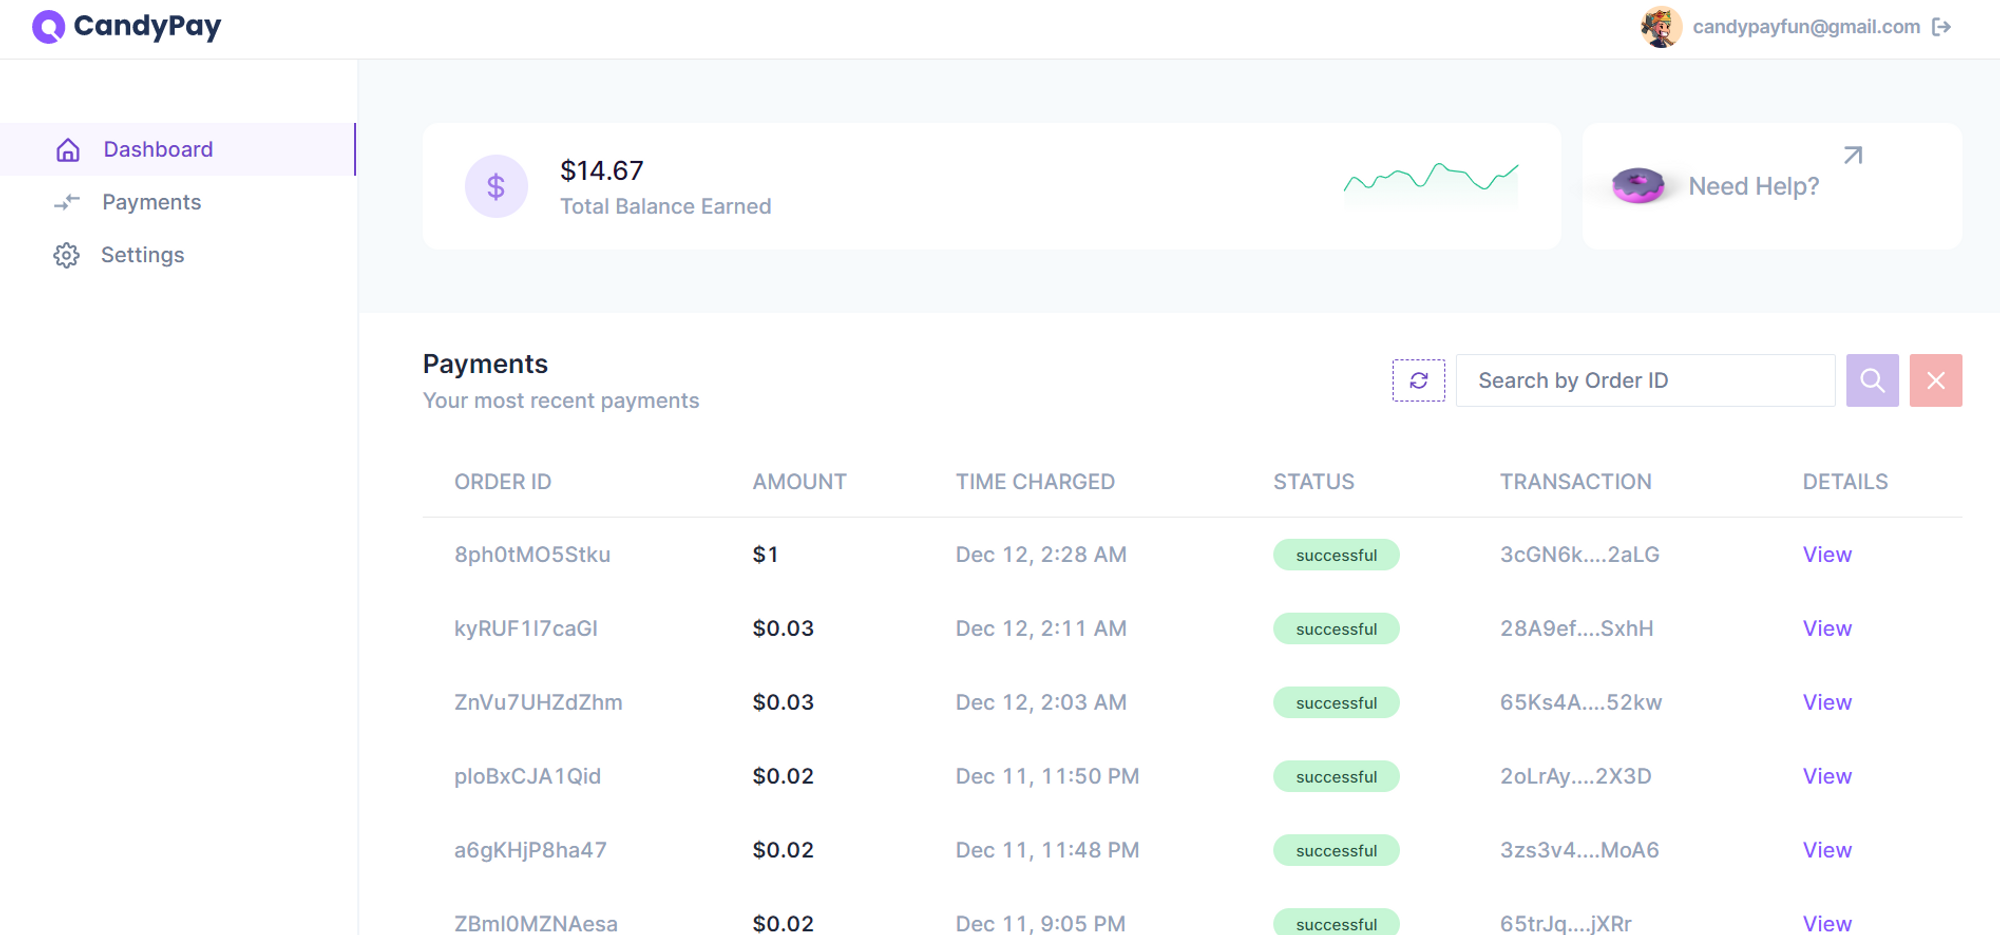View details for order ZnVu7UHZdZhm
Image resolution: width=2000 pixels, height=935 pixels.
coord(1827,702)
